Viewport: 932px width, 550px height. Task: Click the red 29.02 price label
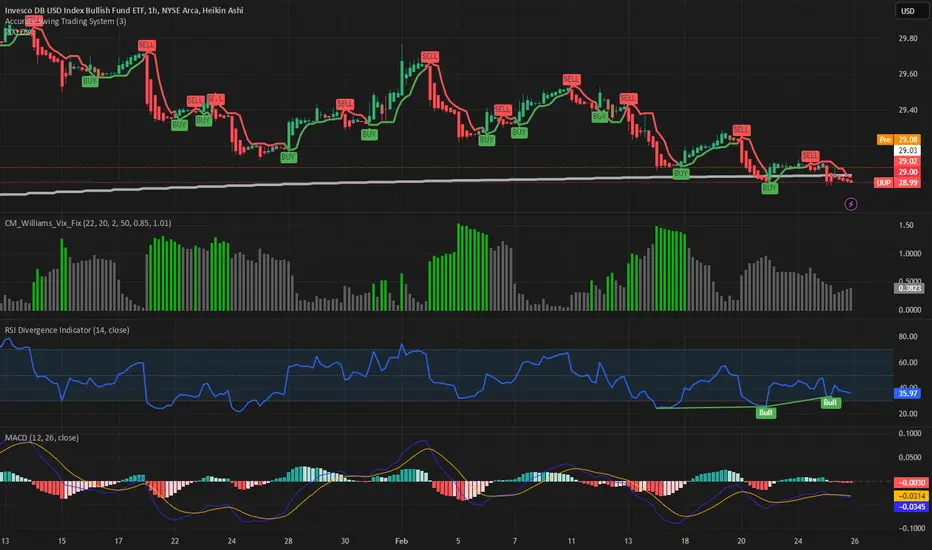tap(908, 161)
